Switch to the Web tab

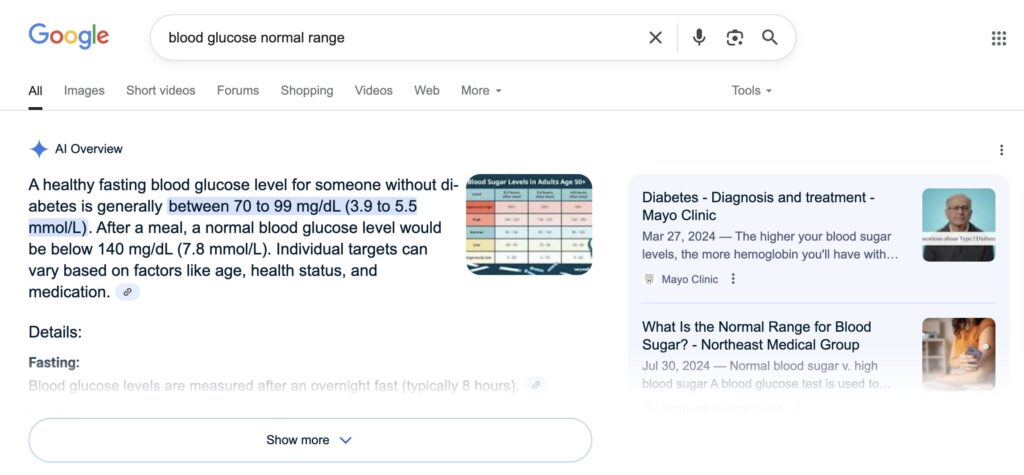[426, 91]
